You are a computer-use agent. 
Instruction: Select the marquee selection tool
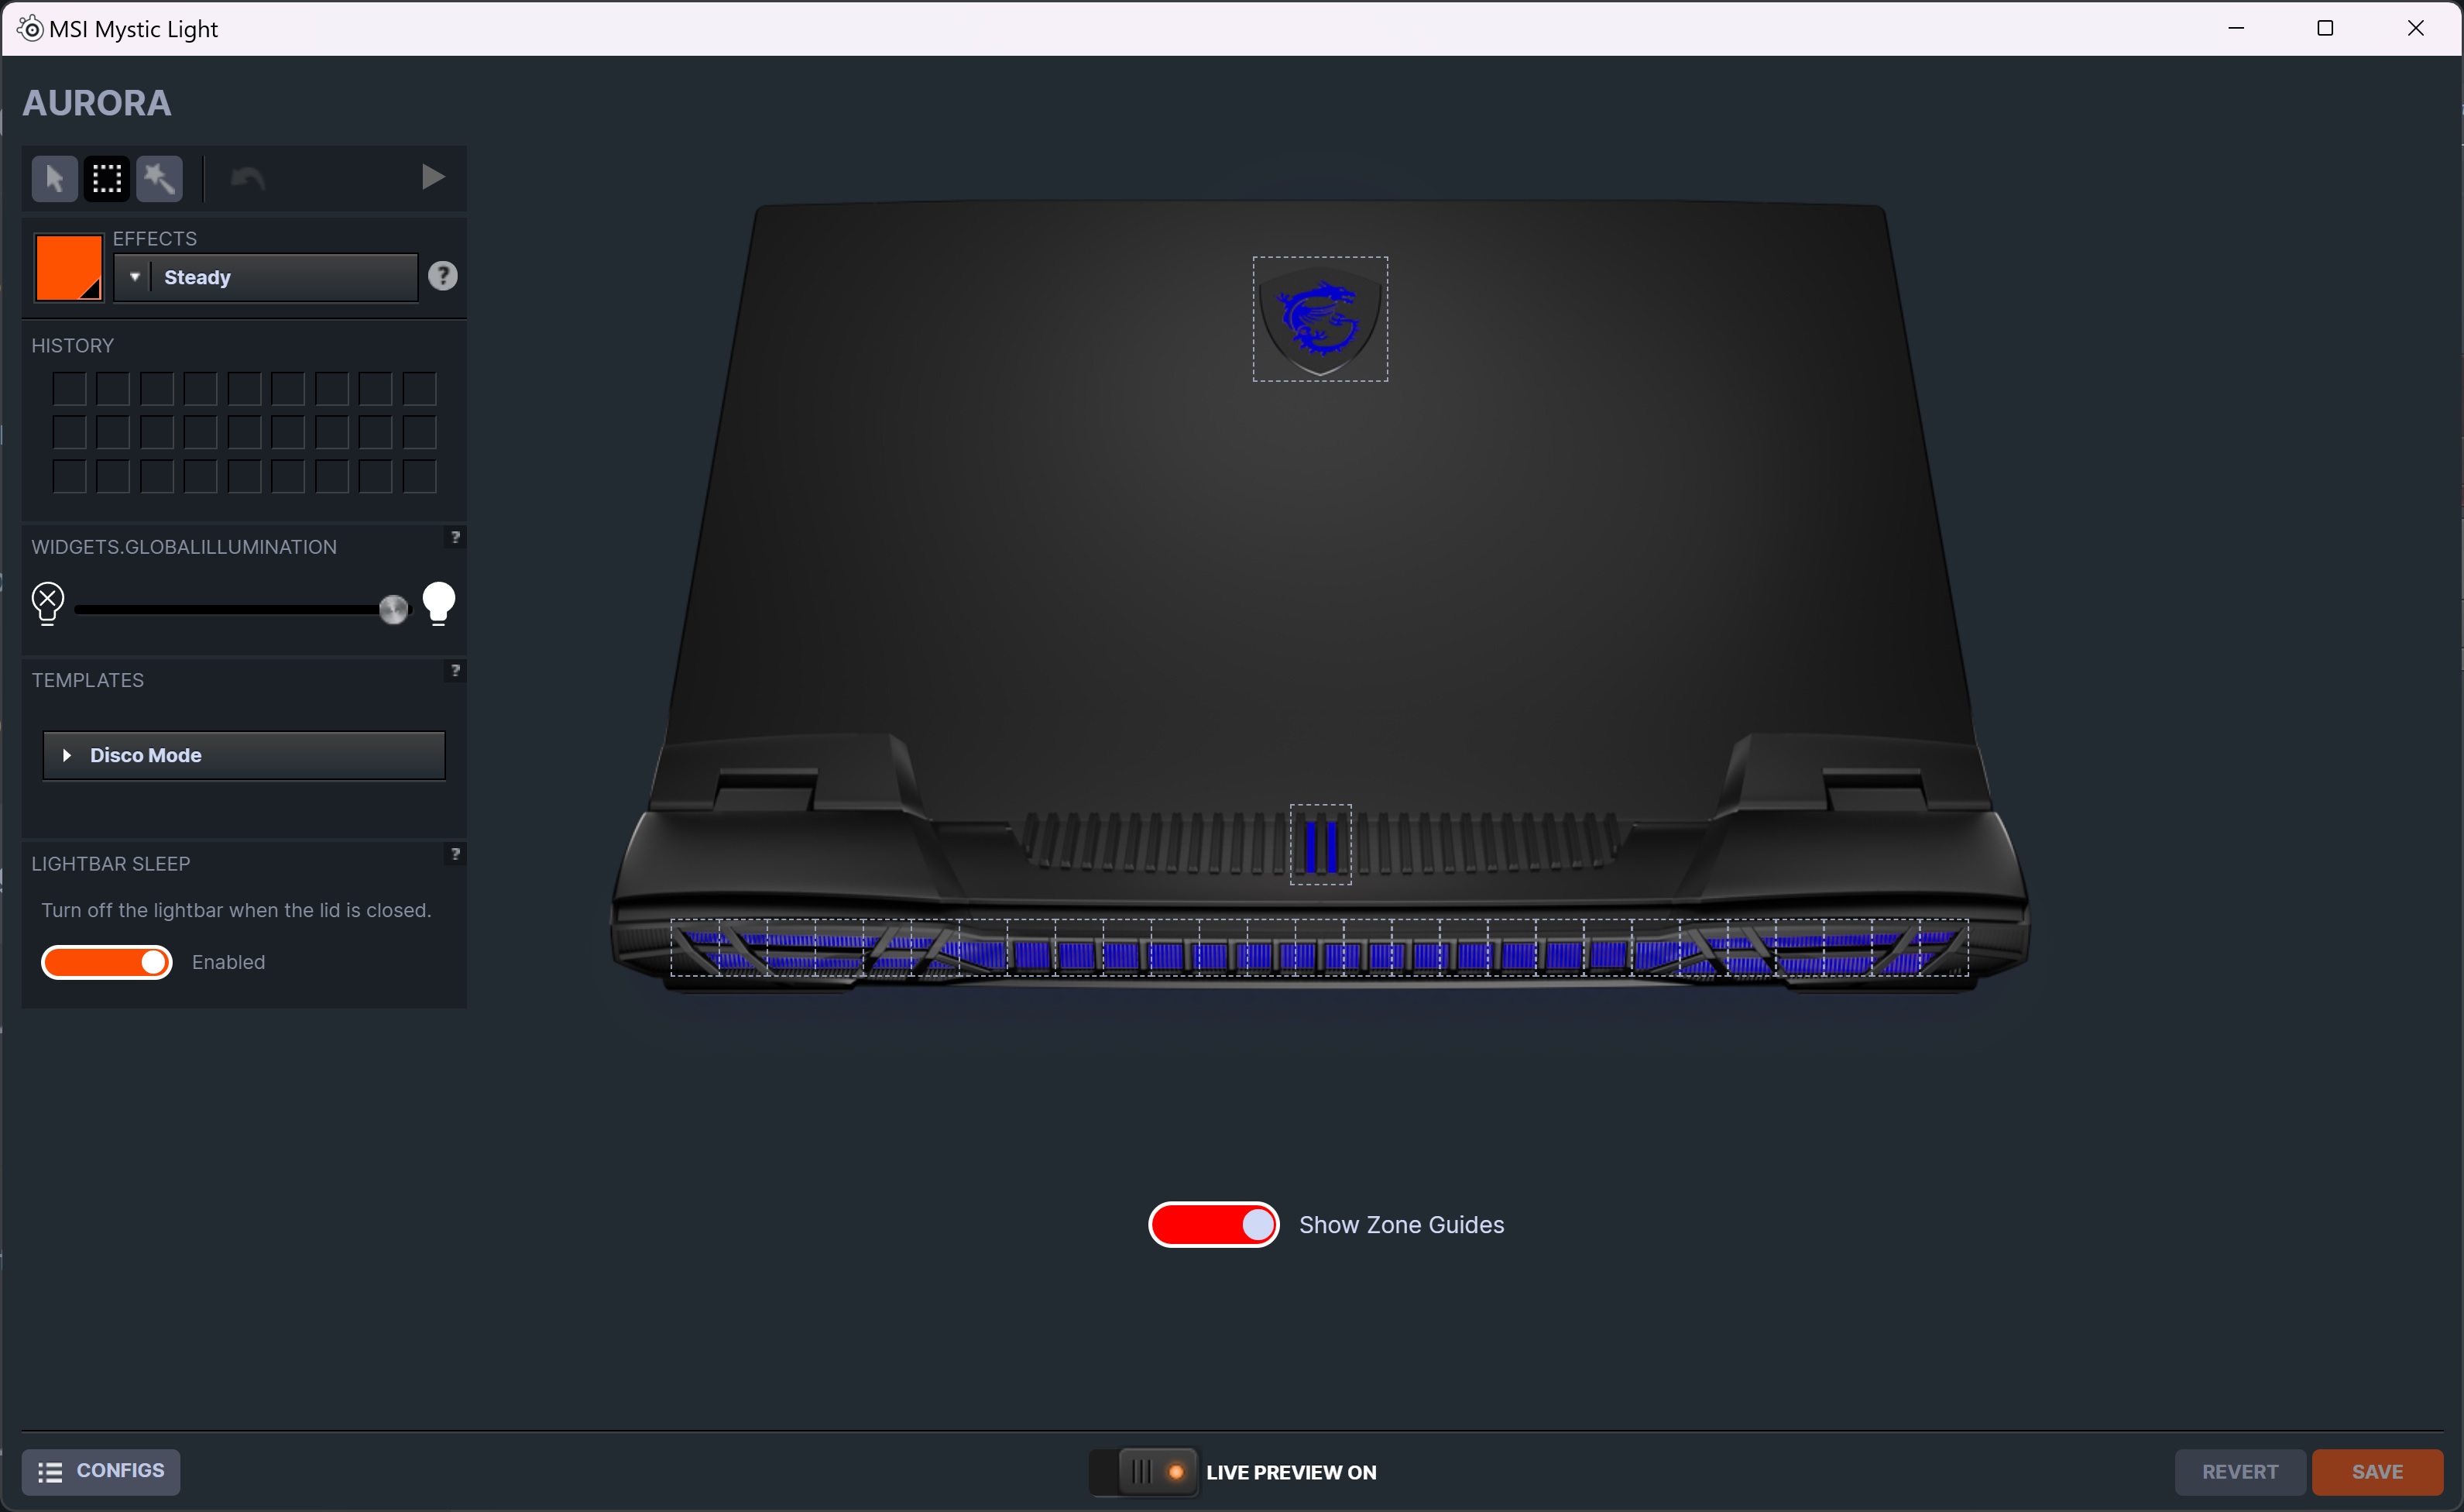pyautogui.click(x=107, y=179)
